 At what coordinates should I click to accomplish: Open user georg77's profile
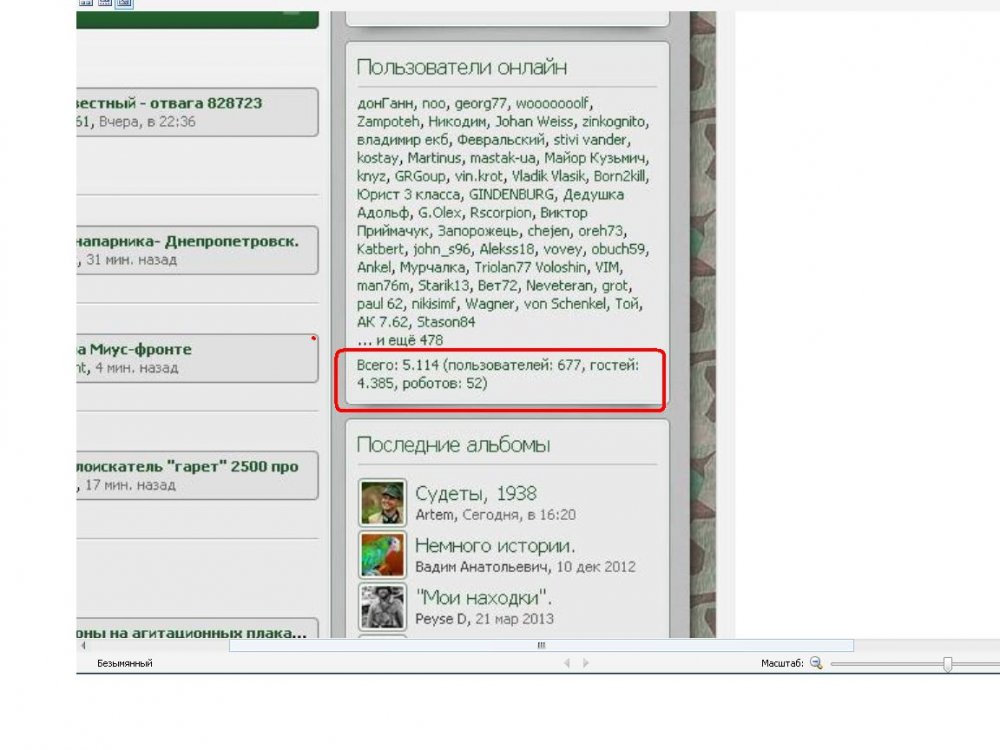tap(481, 103)
